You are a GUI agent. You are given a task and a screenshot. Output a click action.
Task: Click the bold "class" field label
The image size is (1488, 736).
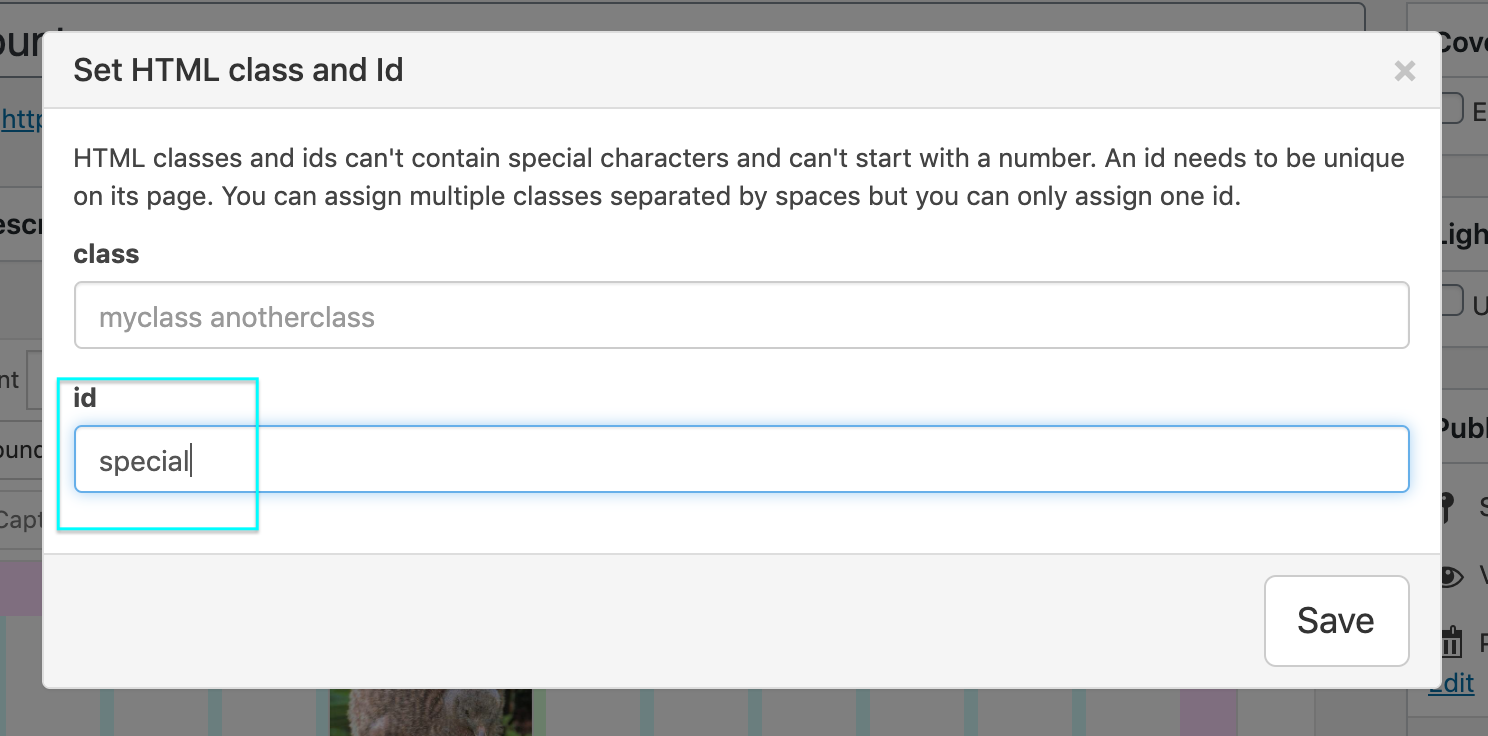106,254
